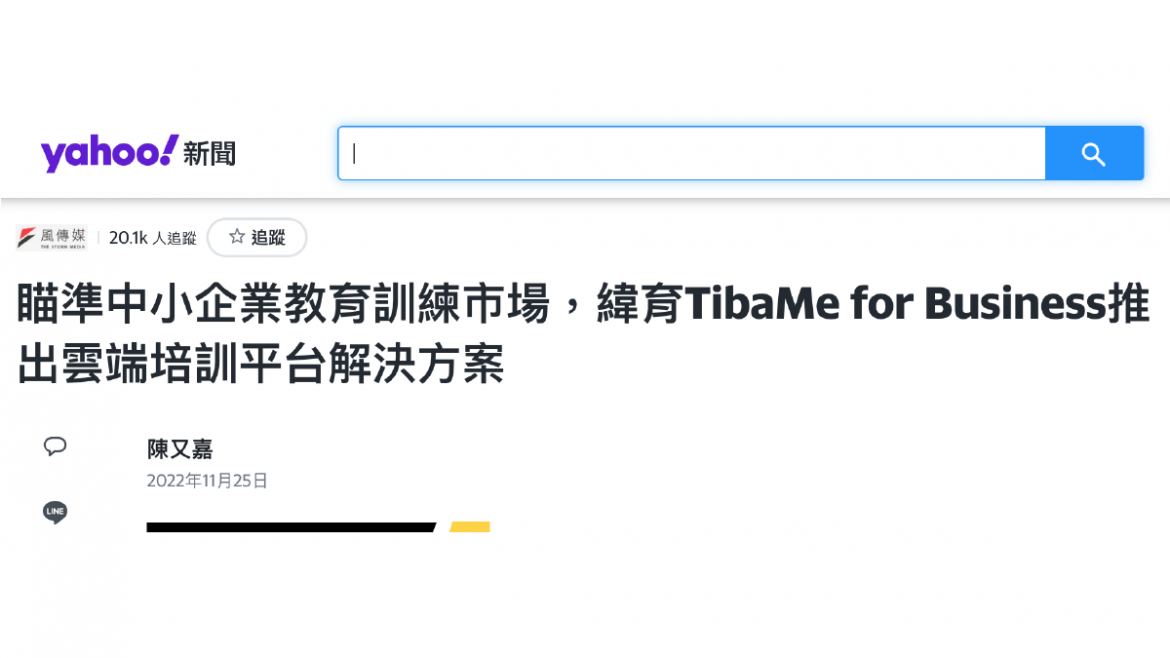This screenshot has height=658, width=1170.
Task: Click the black bar under the date
Action: click(290, 527)
